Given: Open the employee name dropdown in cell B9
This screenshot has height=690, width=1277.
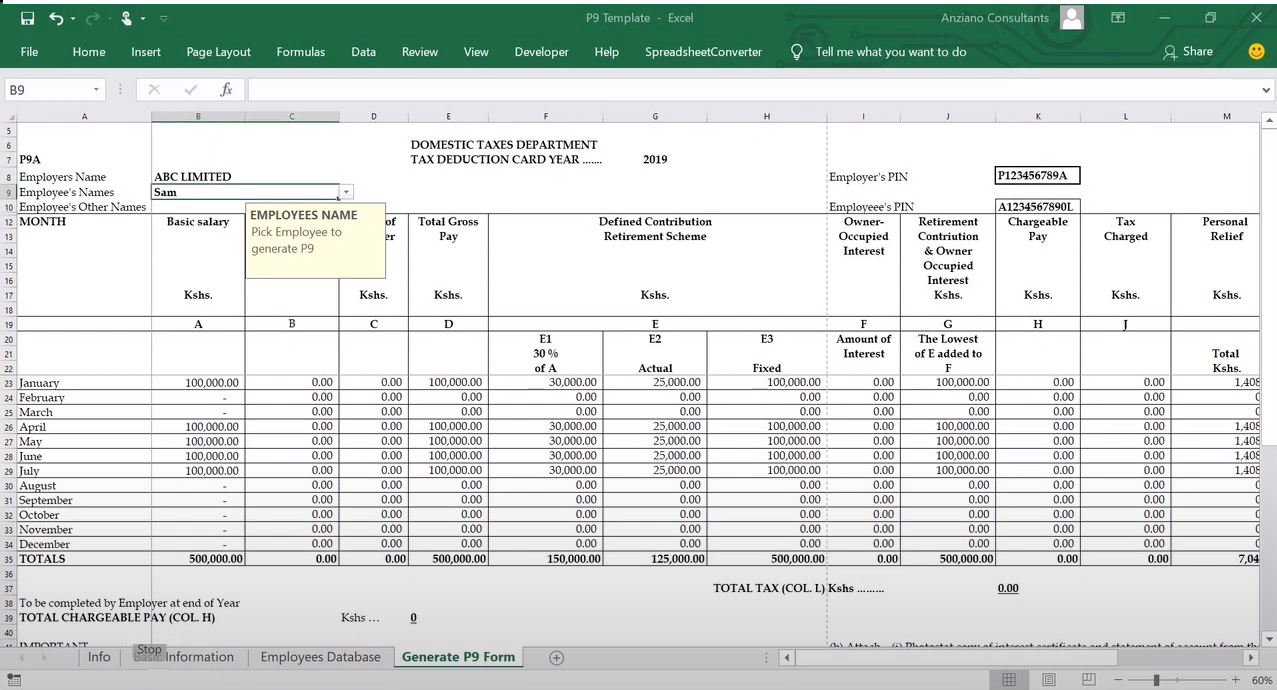Looking at the screenshot, I should [x=346, y=192].
